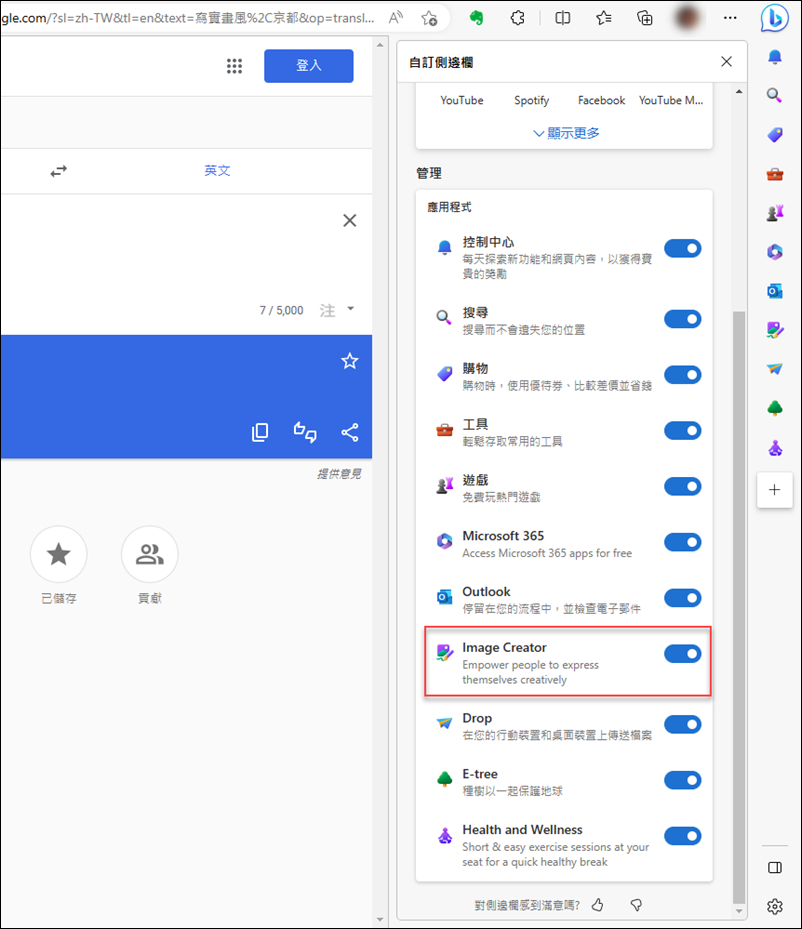Open the Edge profile avatar
The width and height of the screenshot is (802, 929).
[x=688, y=18]
